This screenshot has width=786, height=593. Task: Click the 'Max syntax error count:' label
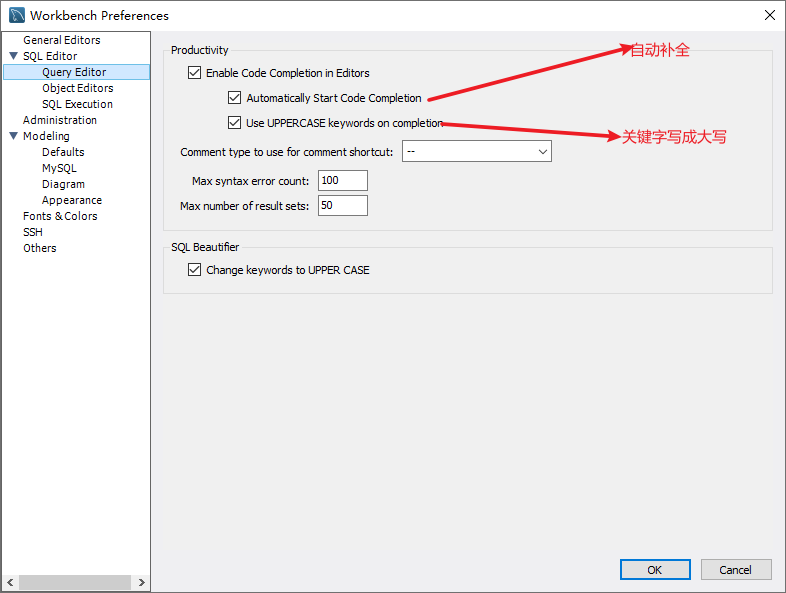[251, 181]
